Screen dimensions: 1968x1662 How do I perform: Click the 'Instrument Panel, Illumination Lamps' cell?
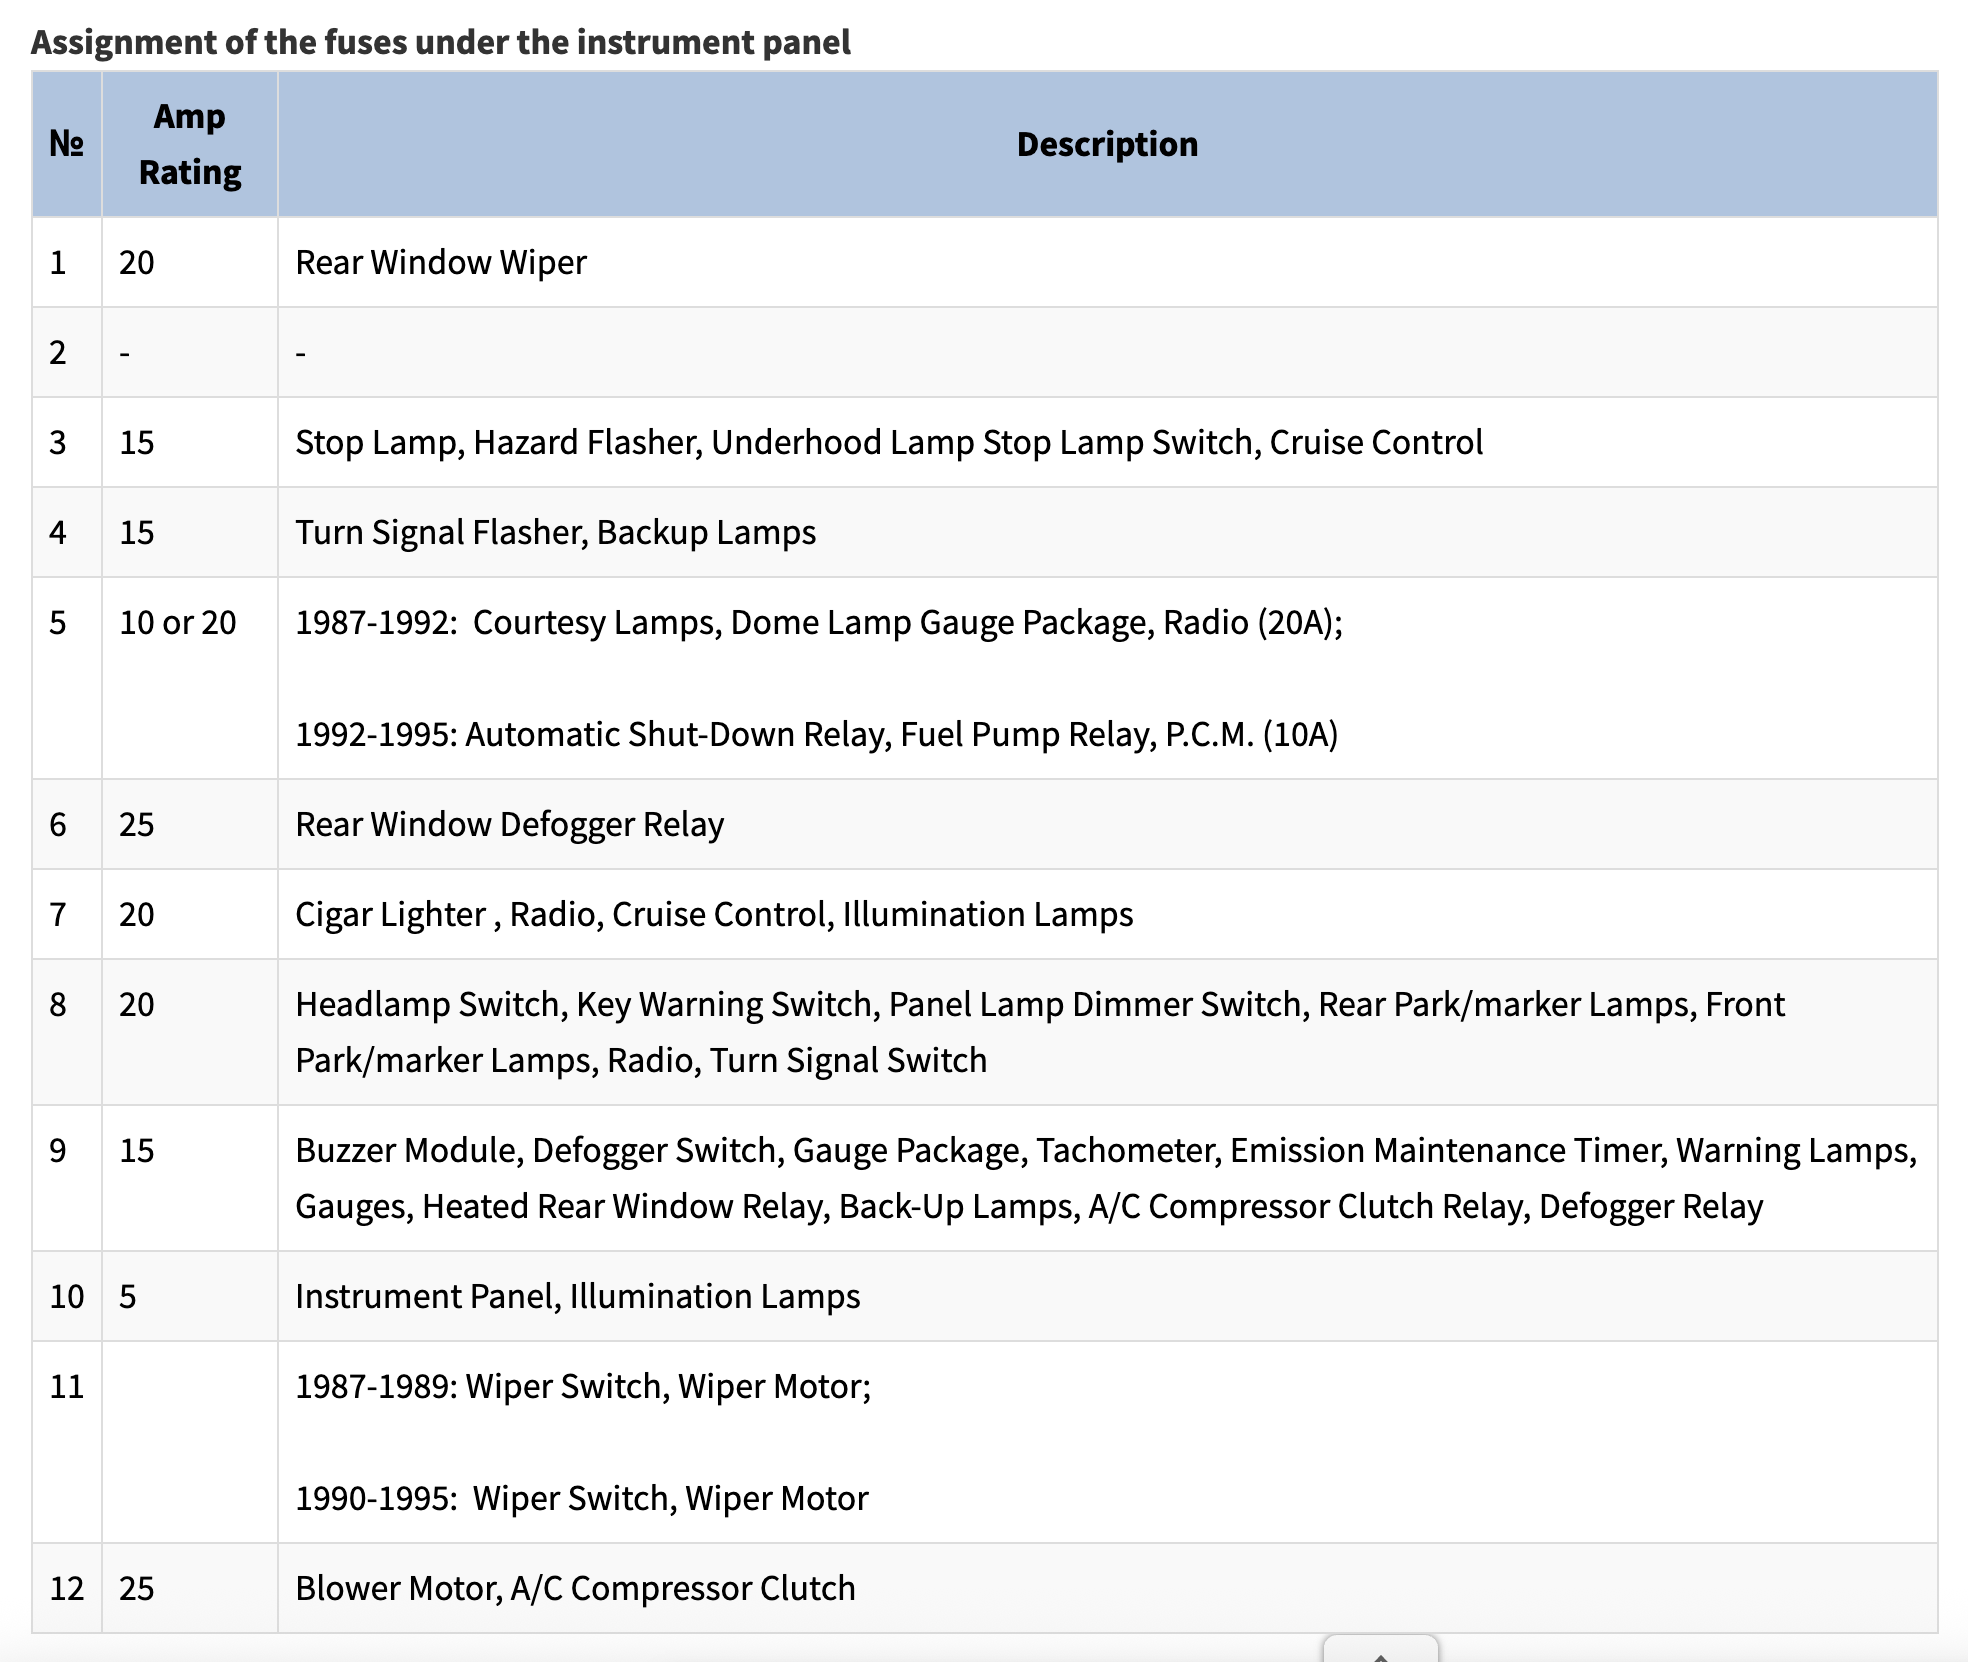click(x=577, y=1296)
